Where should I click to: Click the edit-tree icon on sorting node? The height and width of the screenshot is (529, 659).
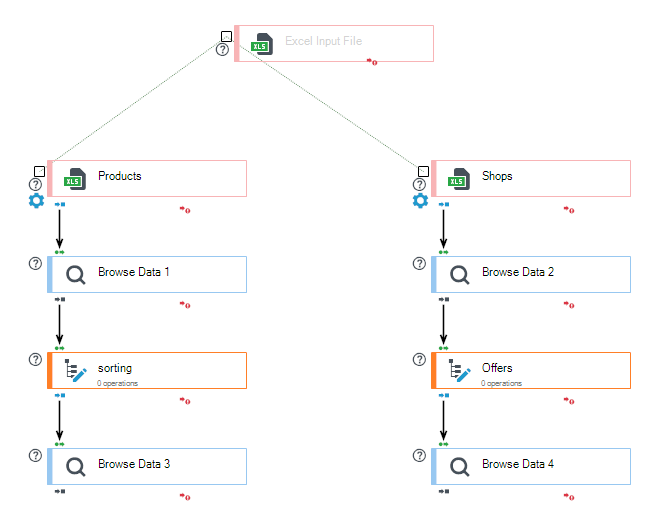tap(76, 370)
